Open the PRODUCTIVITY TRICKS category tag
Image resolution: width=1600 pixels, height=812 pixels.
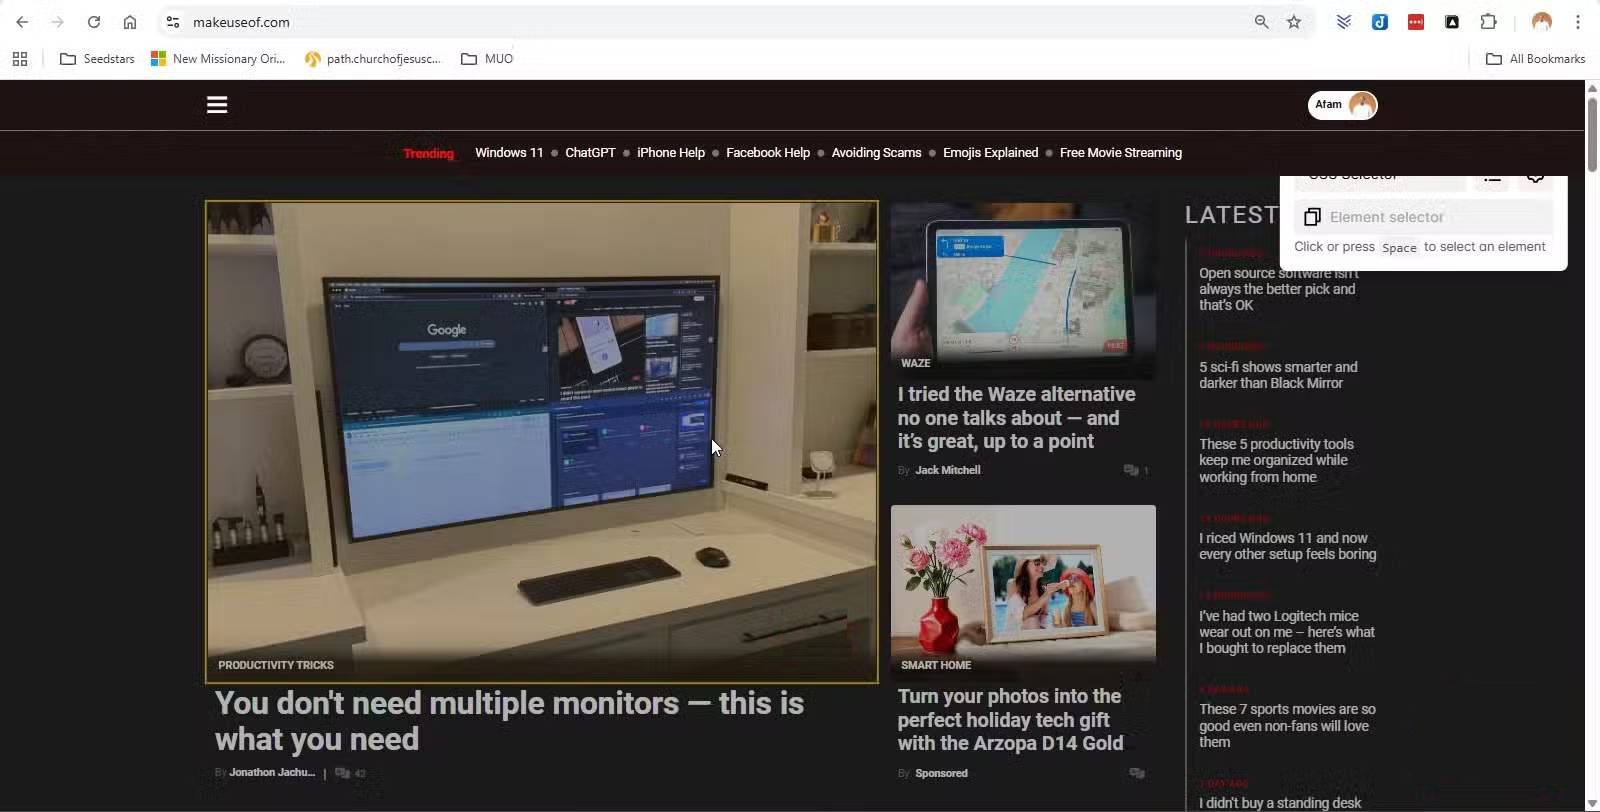click(276, 665)
